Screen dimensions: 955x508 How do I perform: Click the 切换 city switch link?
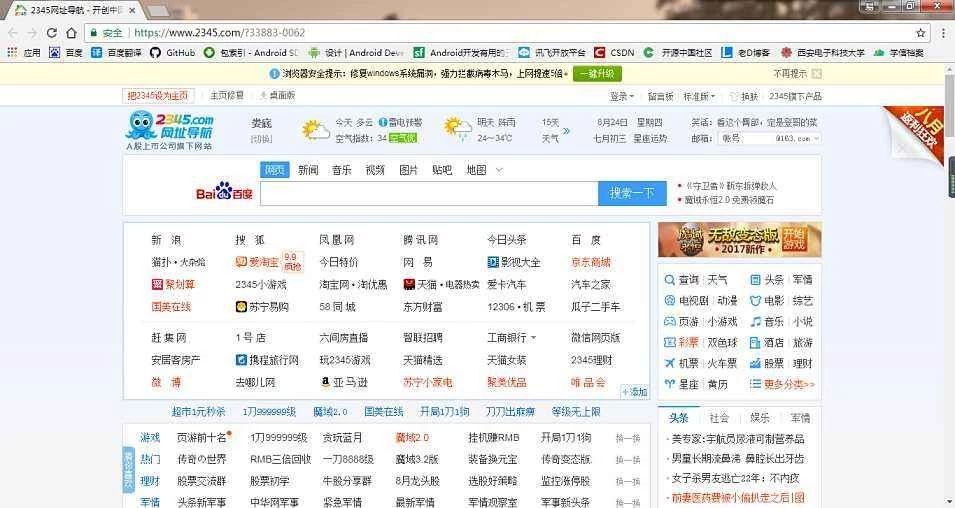coord(261,139)
